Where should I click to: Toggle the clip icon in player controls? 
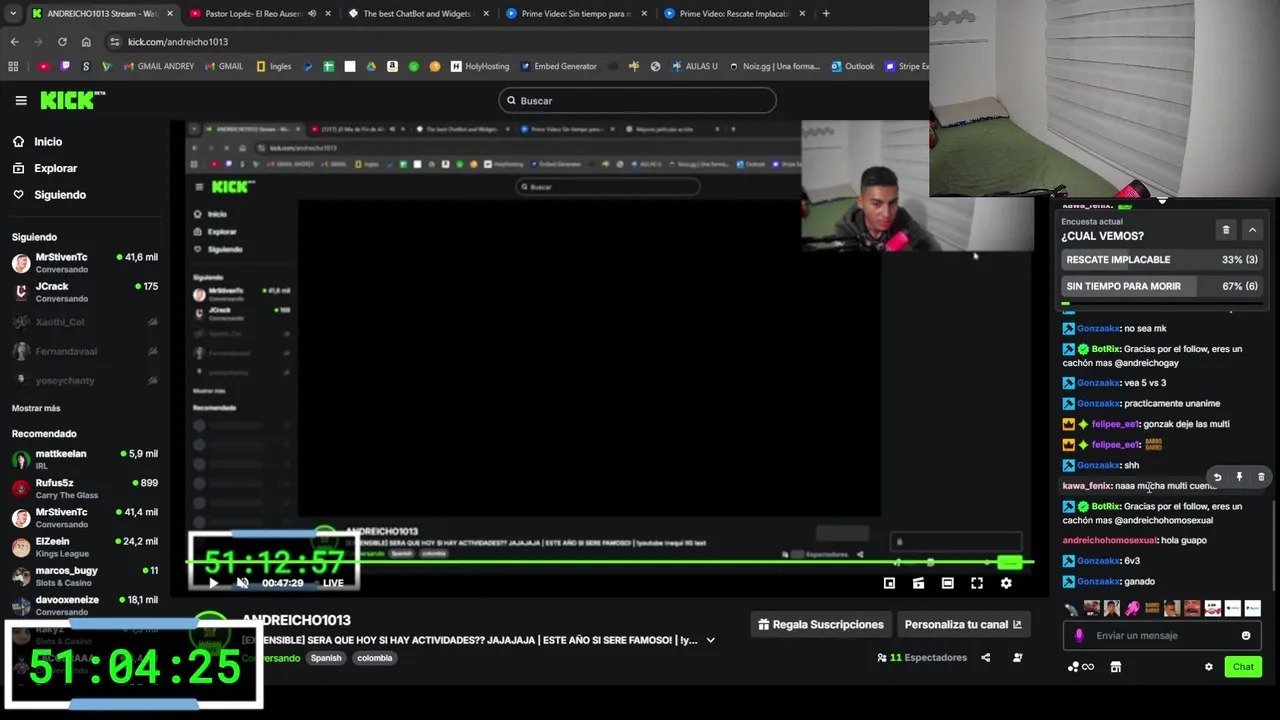click(x=918, y=583)
